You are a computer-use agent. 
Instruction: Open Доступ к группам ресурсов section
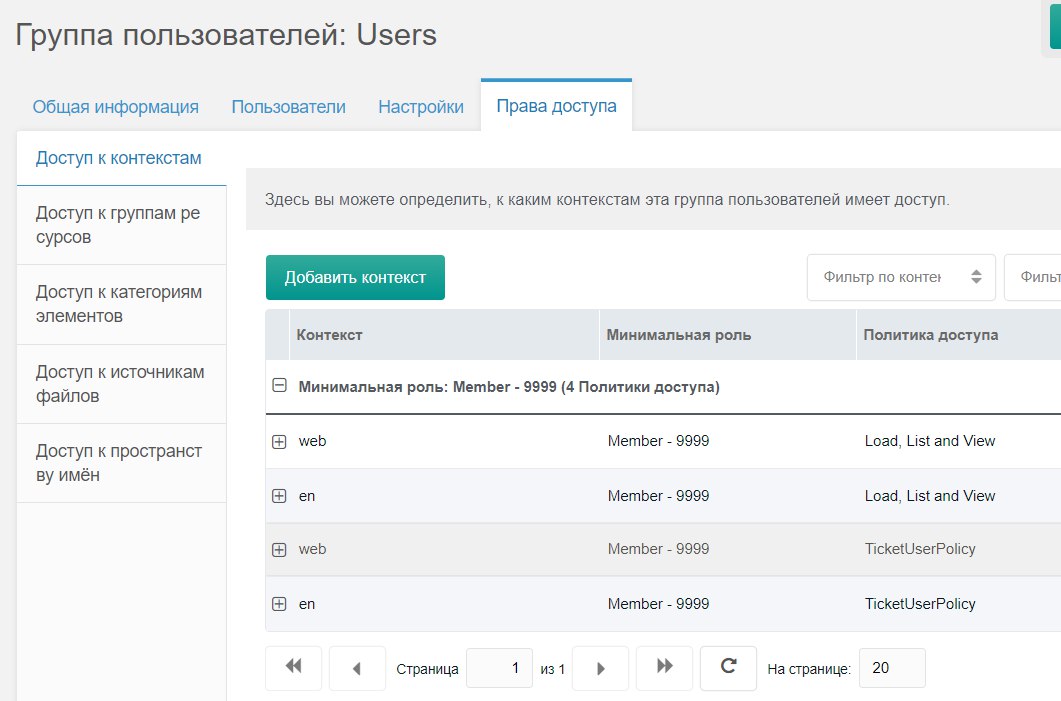pyautogui.click(x=121, y=225)
